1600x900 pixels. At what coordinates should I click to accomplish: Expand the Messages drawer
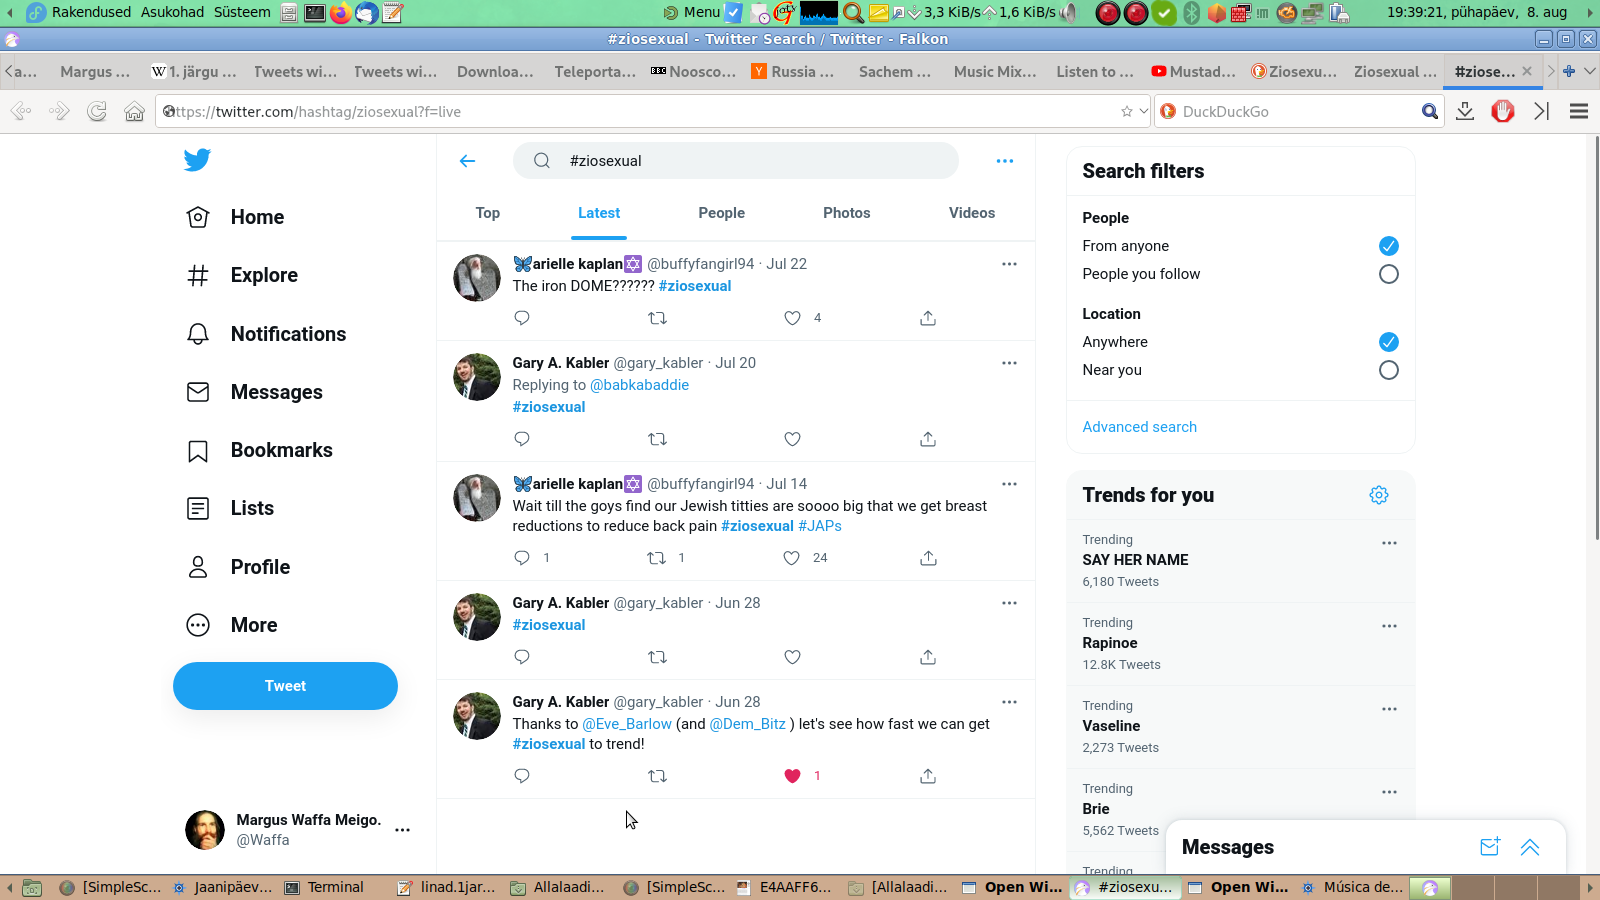click(1530, 847)
